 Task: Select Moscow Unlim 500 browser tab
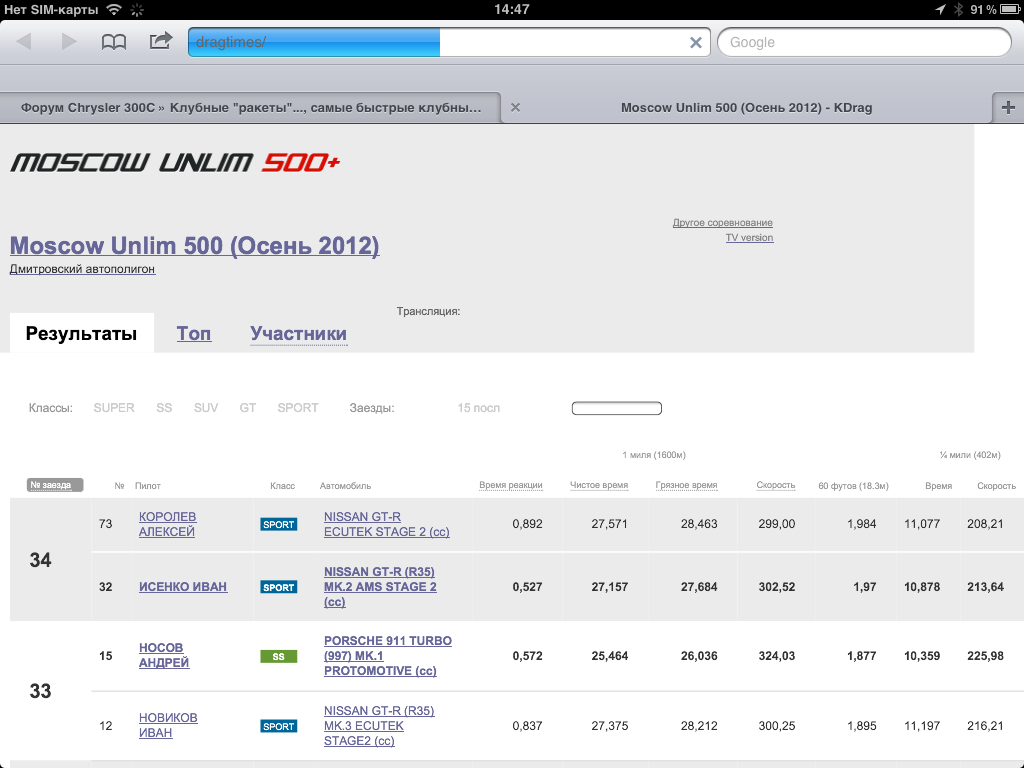(x=746, y=108)
